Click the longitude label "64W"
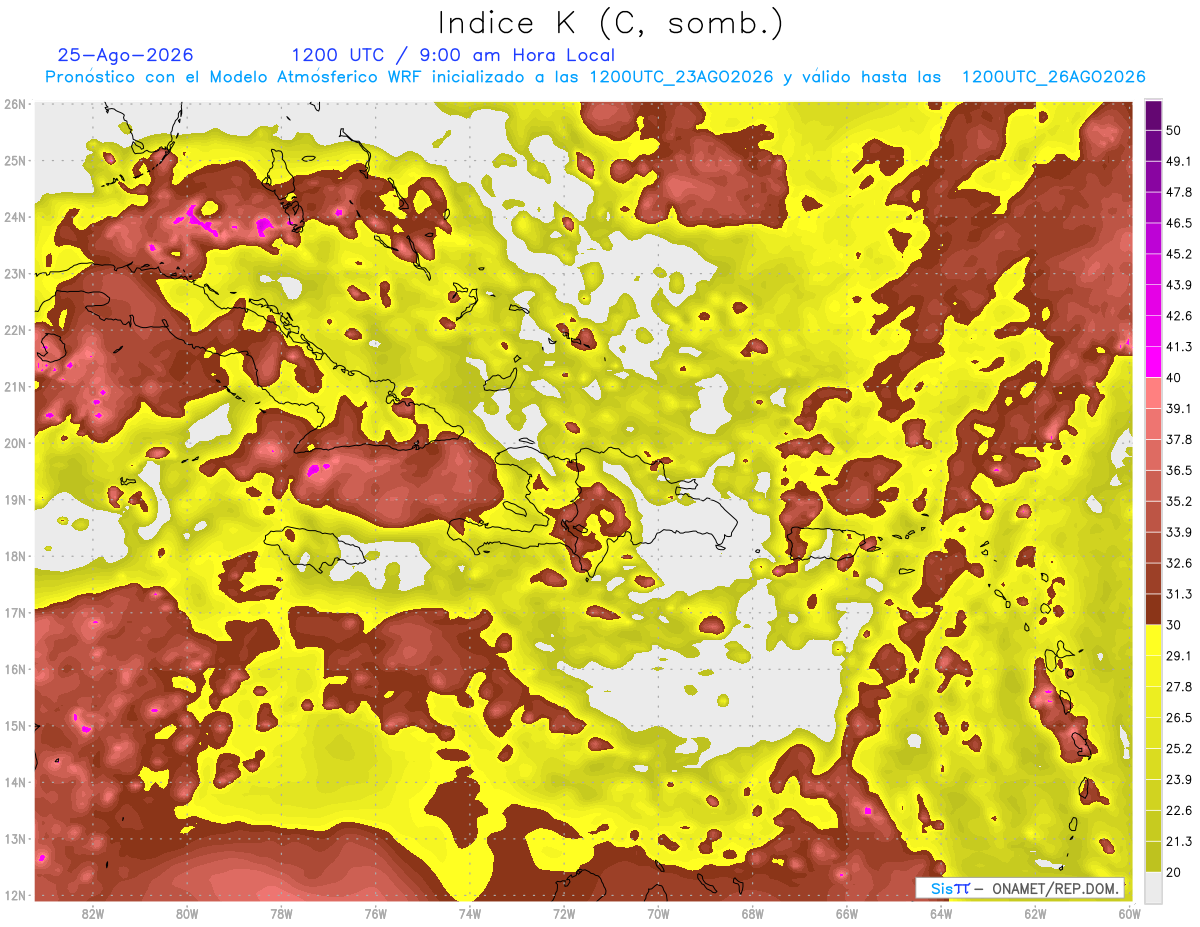 point(941,914)
